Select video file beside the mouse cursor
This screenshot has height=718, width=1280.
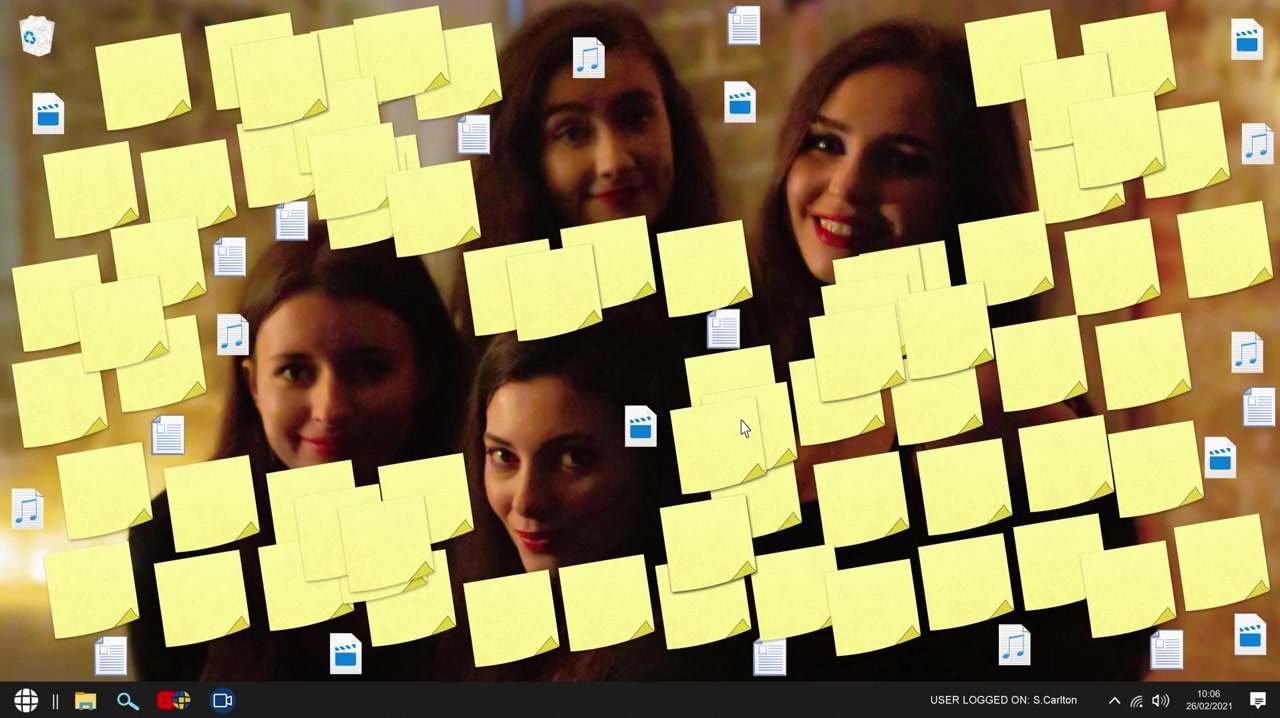point(640,427)
